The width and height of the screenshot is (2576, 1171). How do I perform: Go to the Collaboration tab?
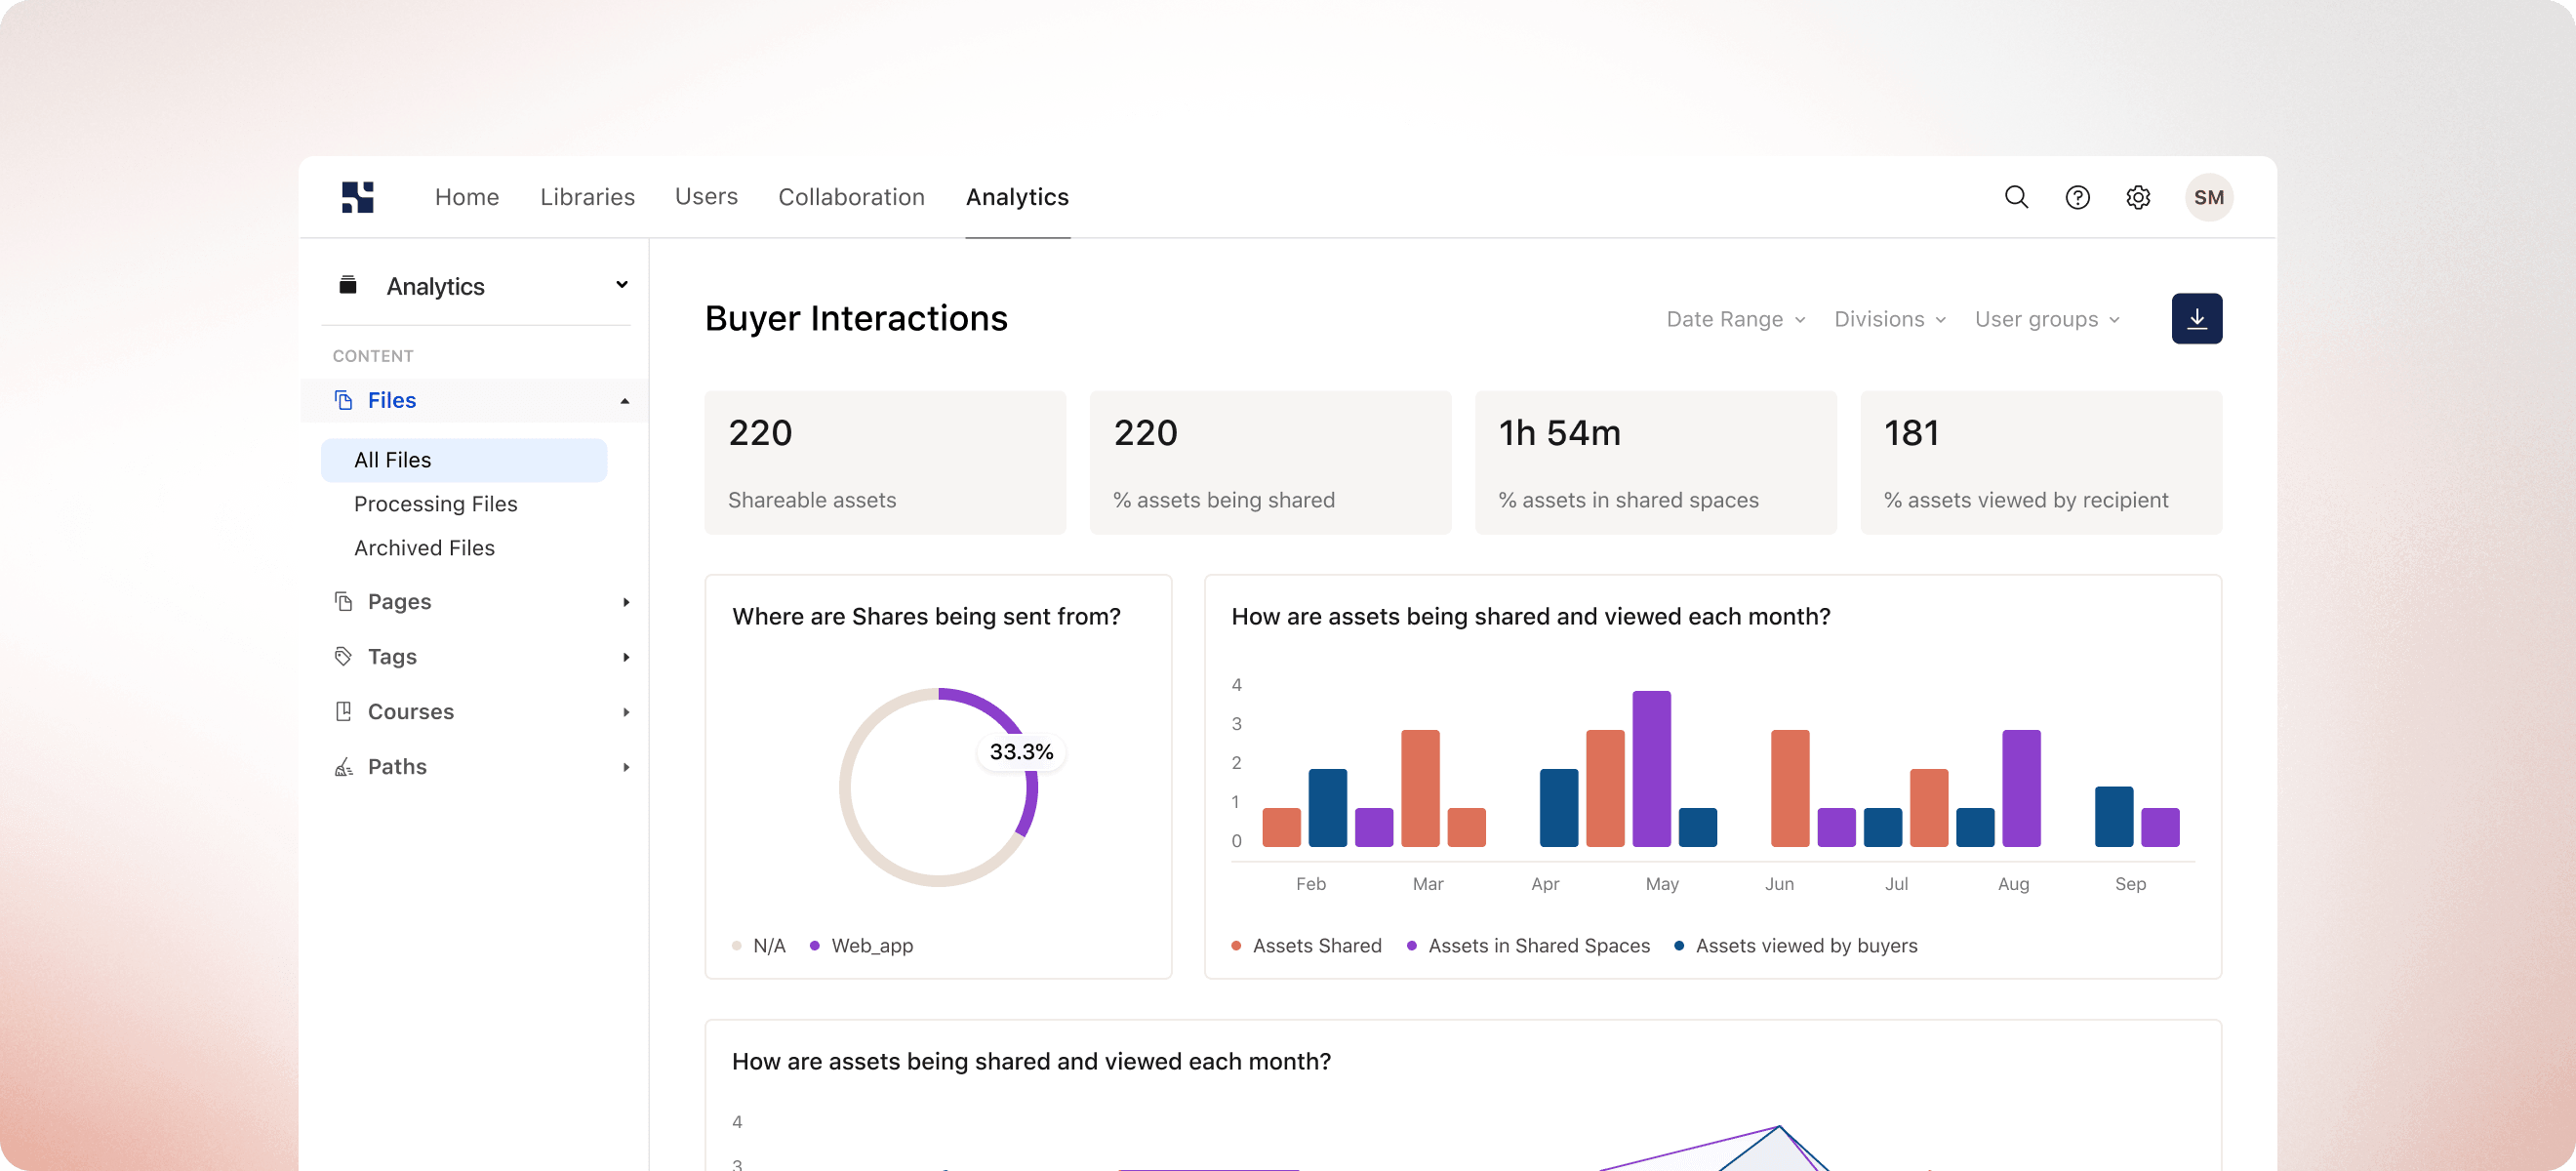pos(852,197)
